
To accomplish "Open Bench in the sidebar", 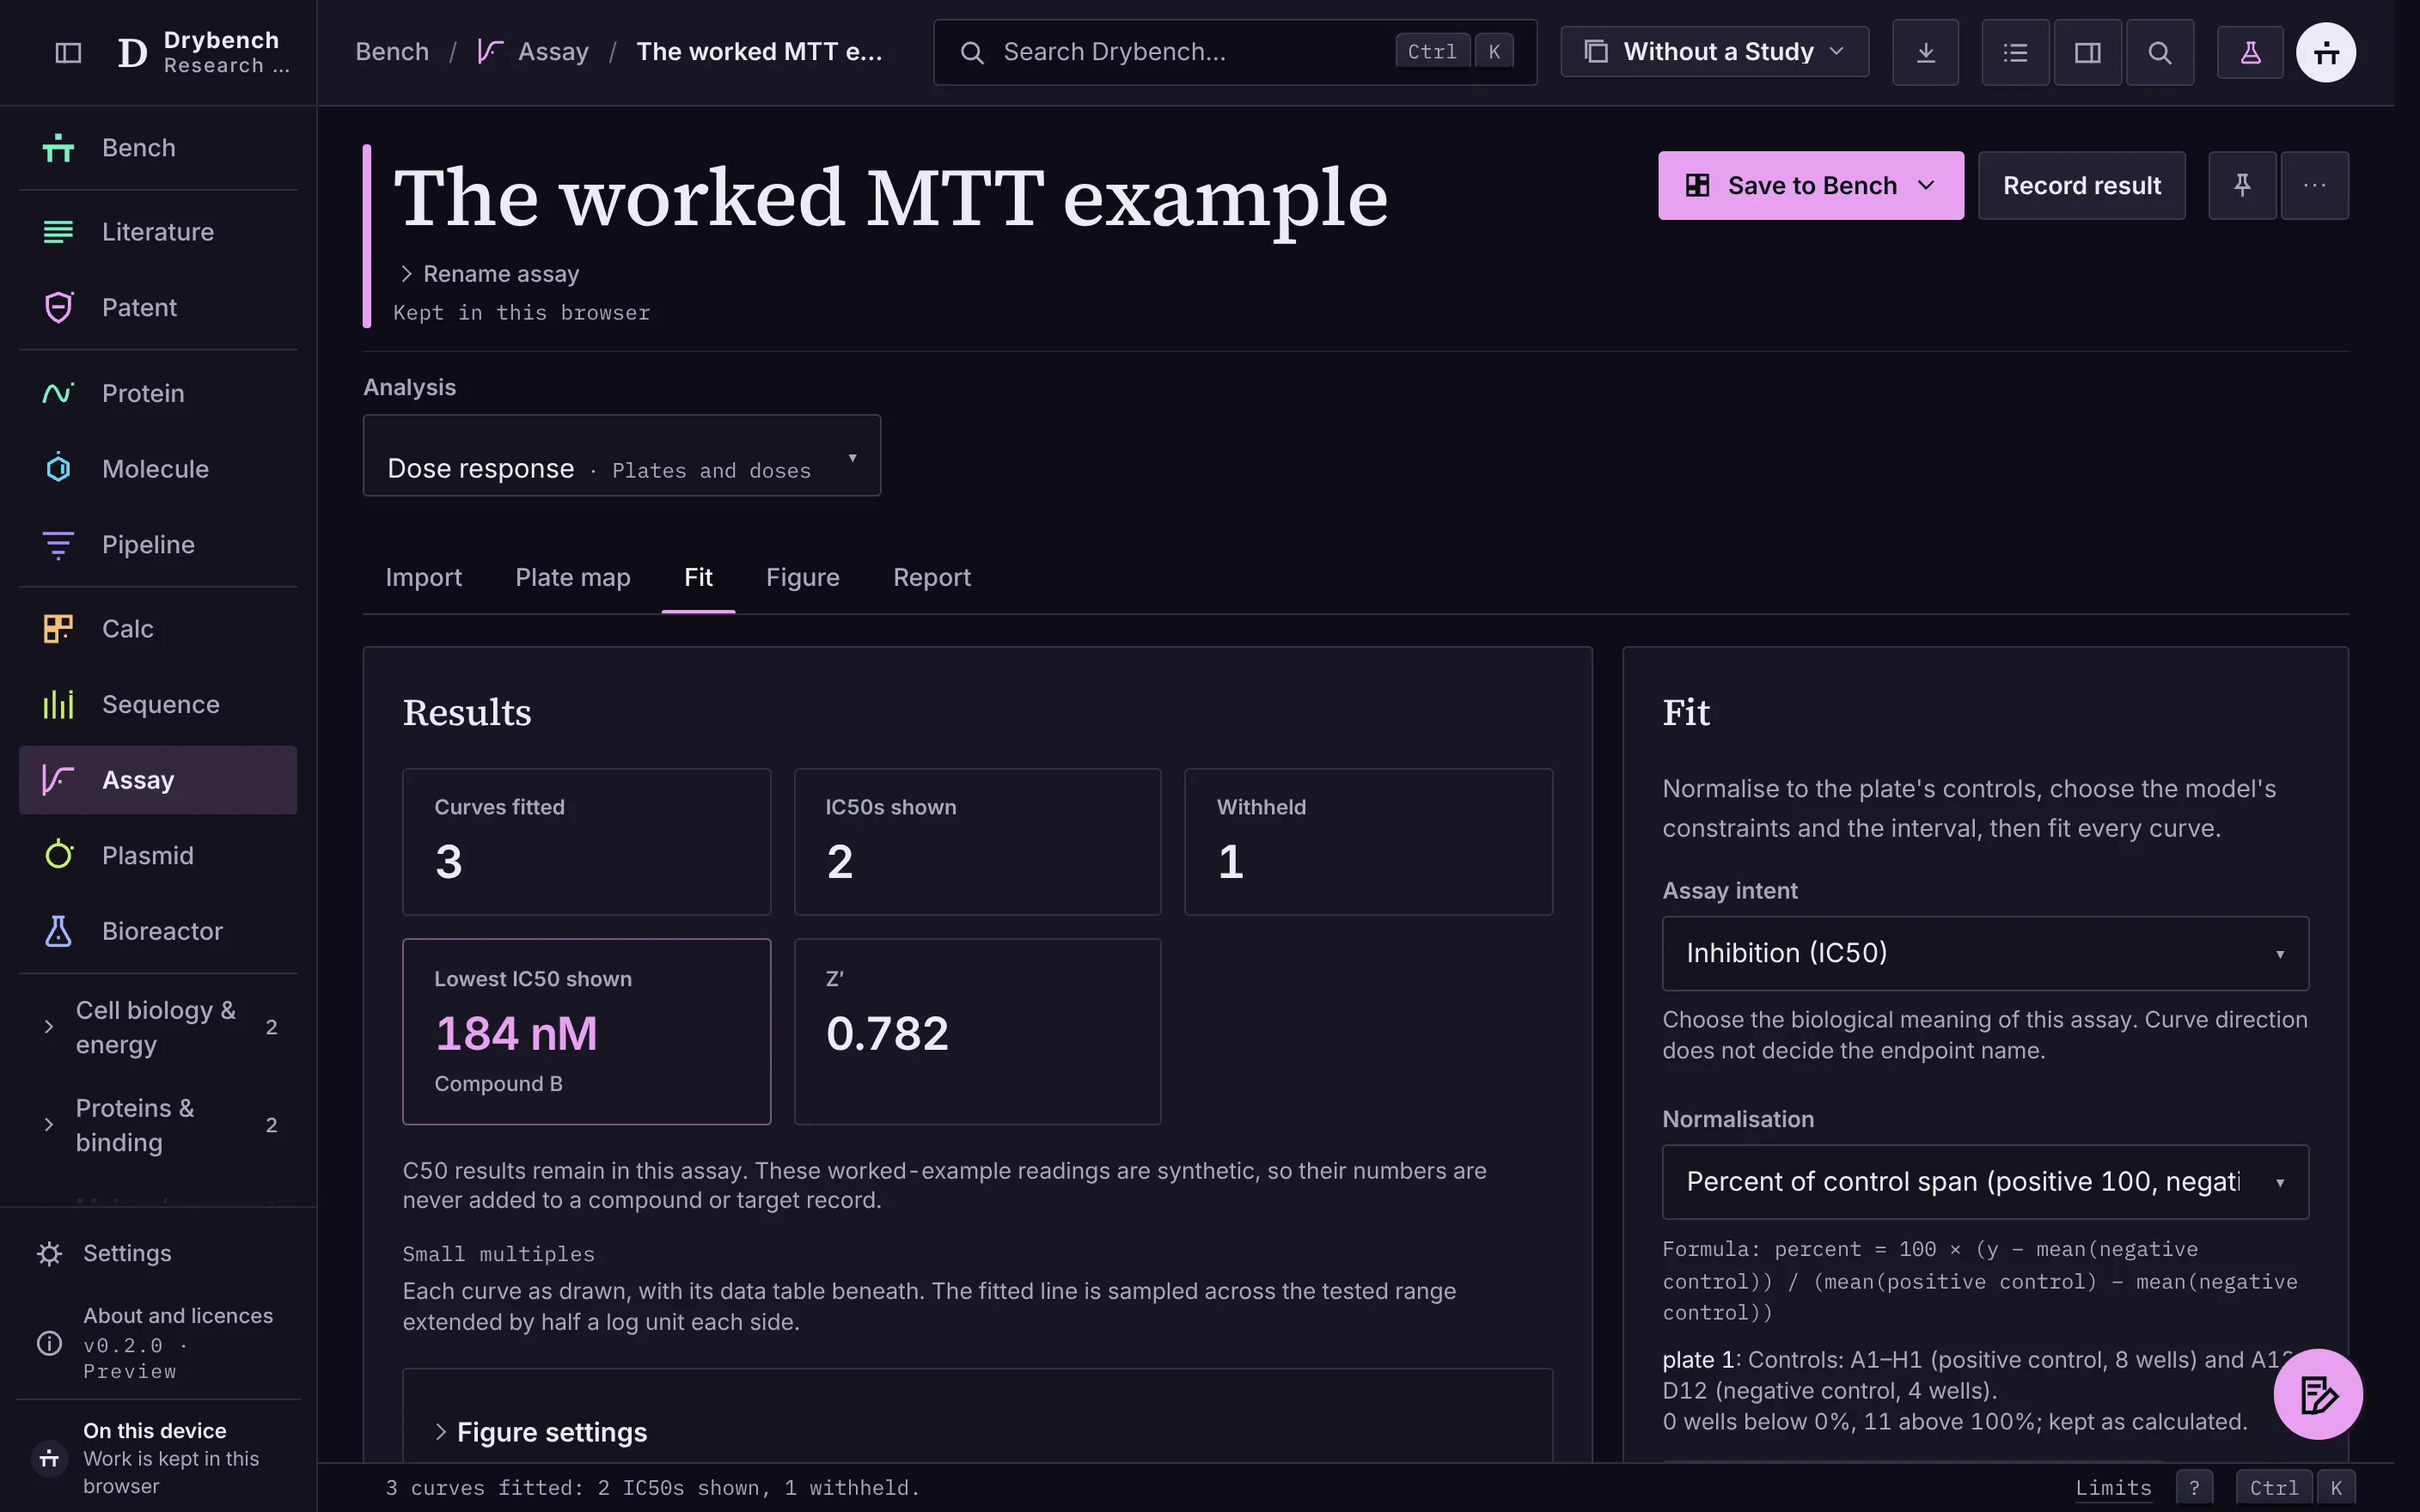I will [158, 148].
